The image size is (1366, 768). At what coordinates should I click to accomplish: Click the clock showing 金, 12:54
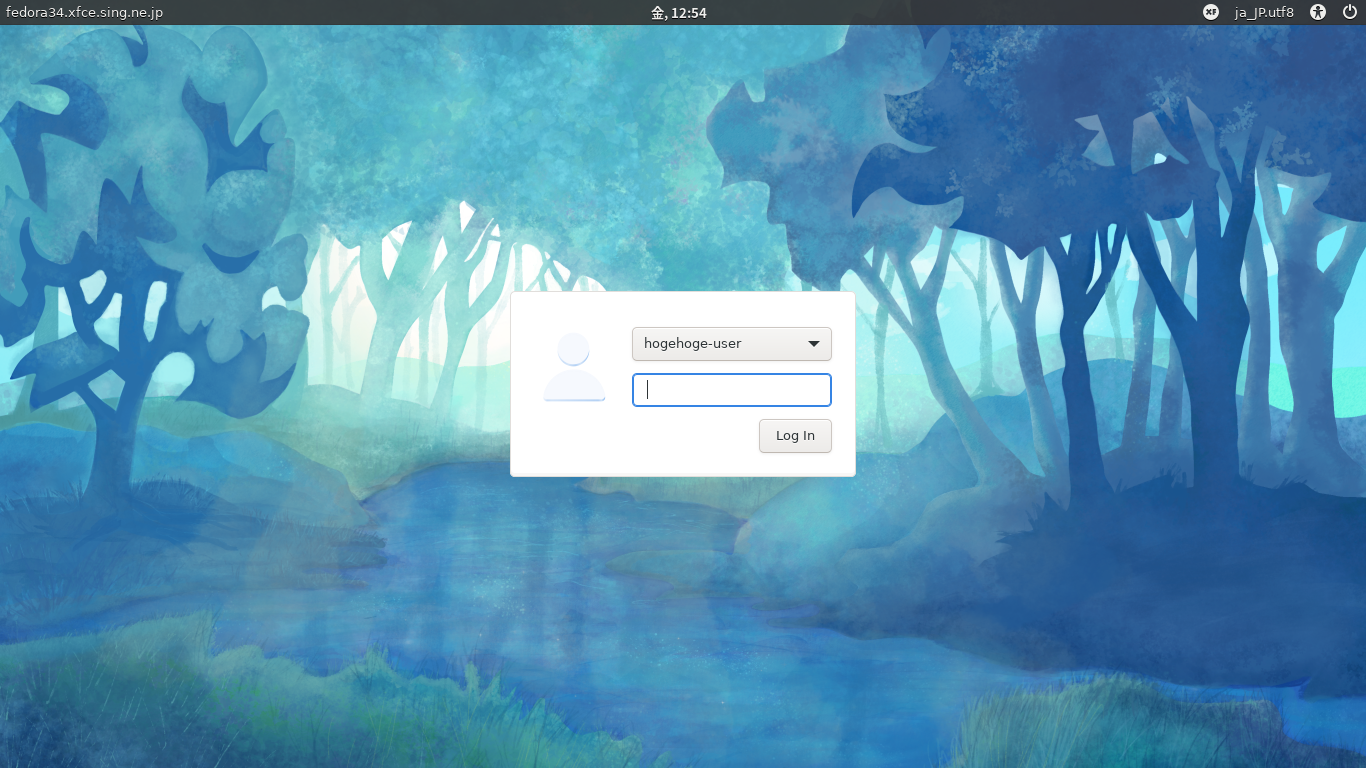point(679,12)
